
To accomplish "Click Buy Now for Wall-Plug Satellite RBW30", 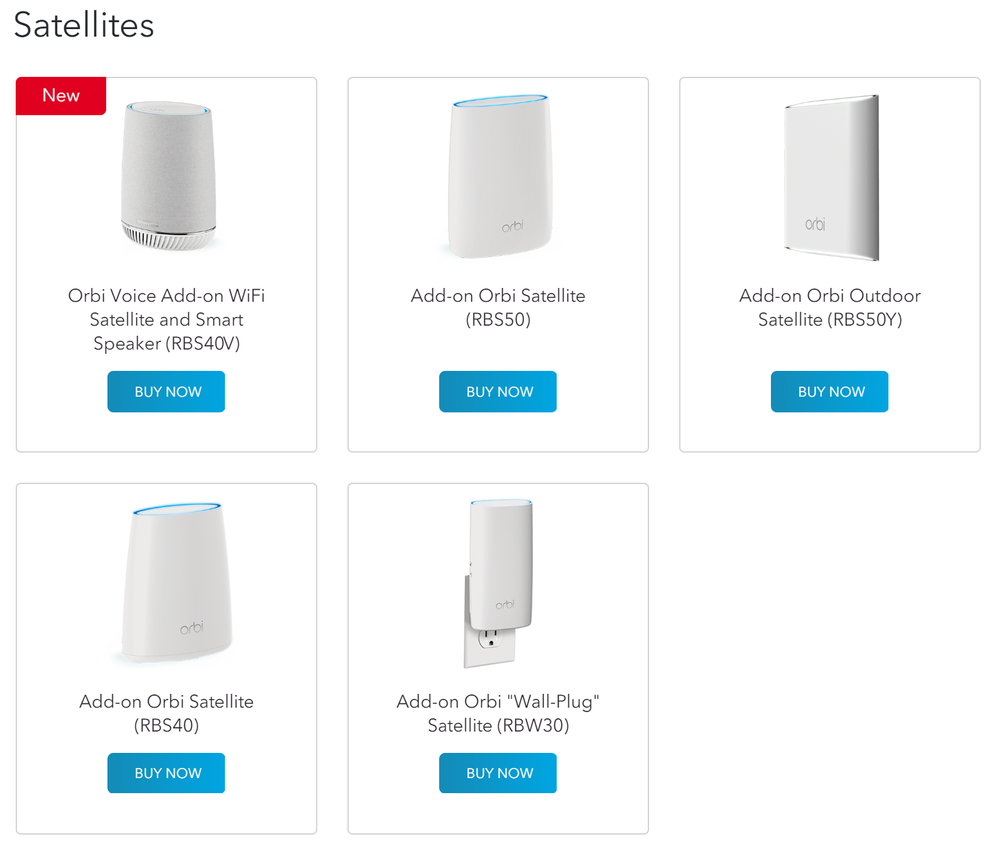I will point(497,773).
